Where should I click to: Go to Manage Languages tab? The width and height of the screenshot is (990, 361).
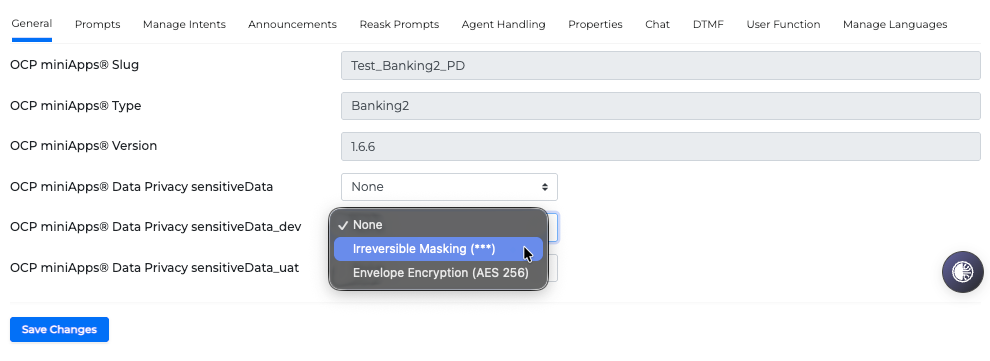[x=895, y=25]
